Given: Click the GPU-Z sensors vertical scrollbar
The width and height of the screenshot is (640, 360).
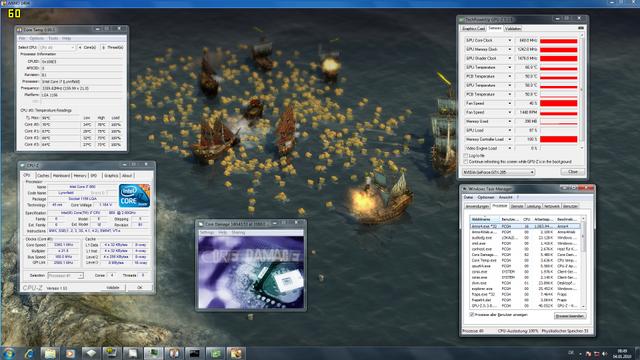Looking at the screenshot, I should pyautogui.click(x=582, y=91).
